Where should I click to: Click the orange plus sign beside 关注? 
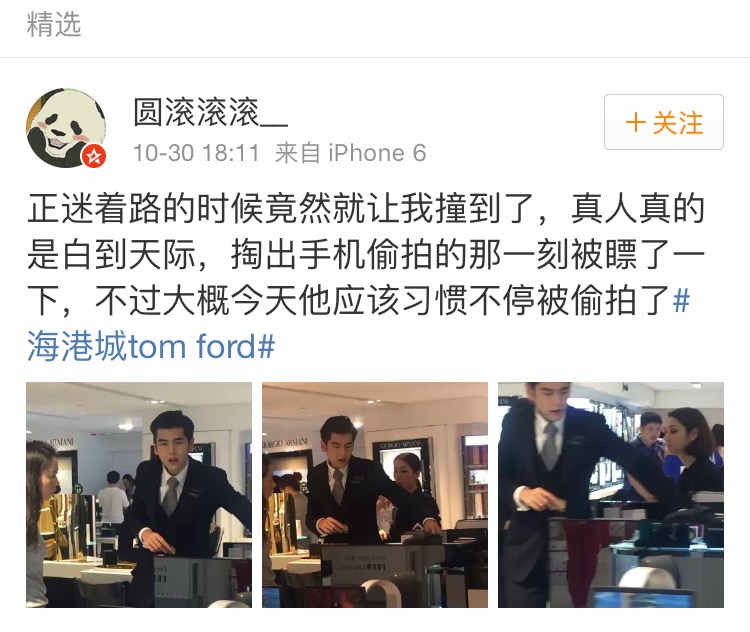(636, 122)
